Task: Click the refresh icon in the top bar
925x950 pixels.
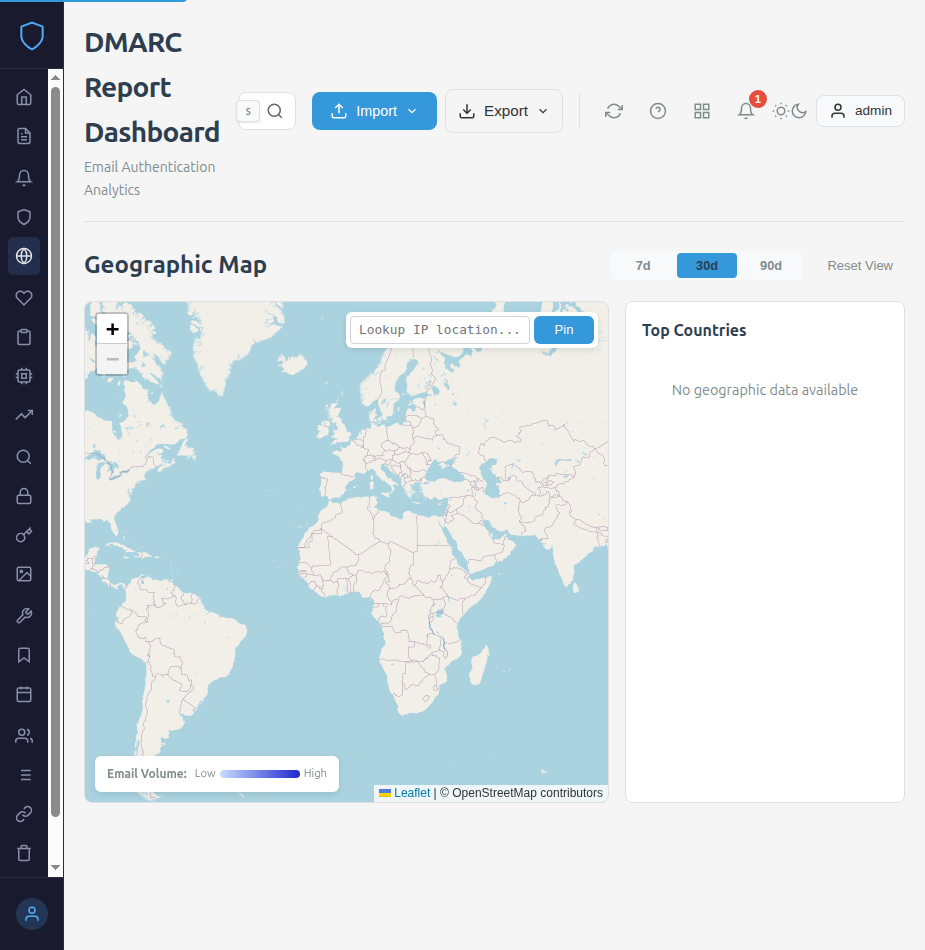Action: point(614,111)
